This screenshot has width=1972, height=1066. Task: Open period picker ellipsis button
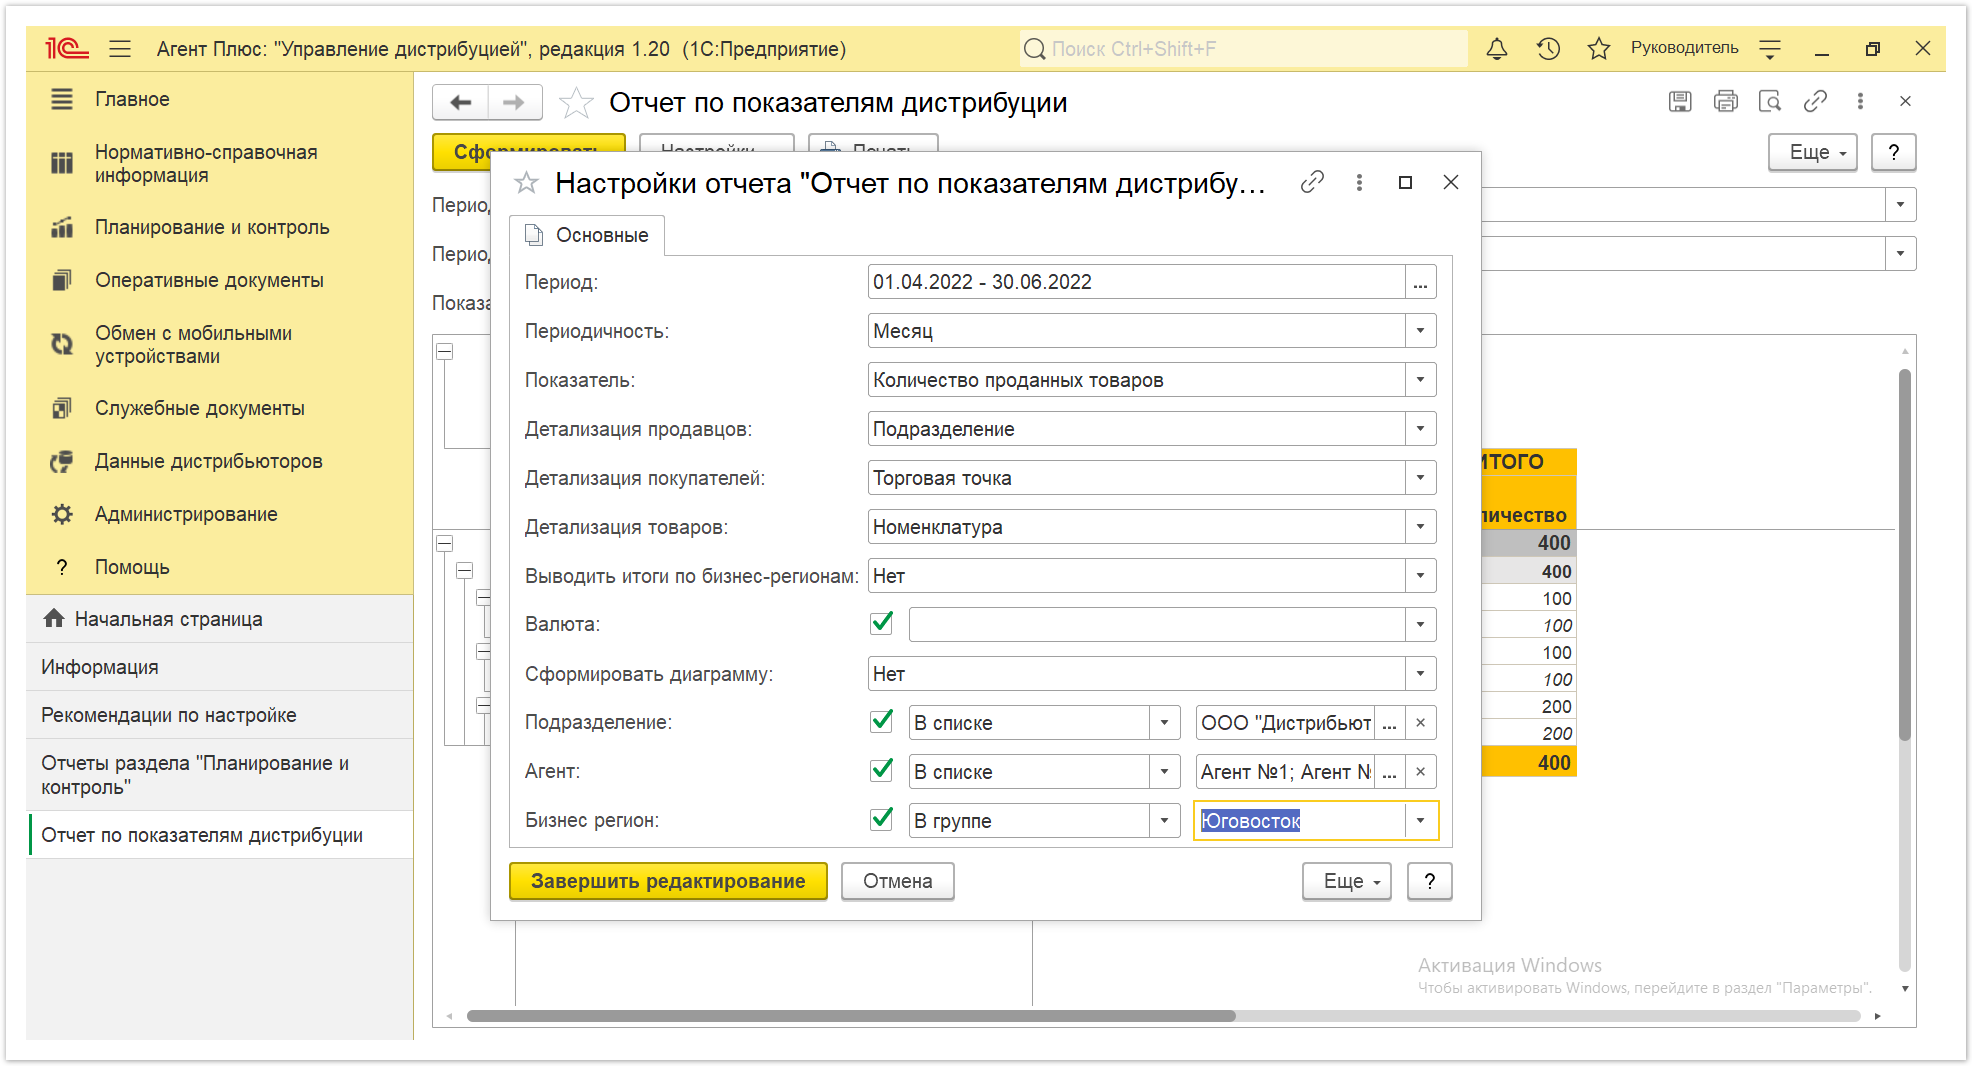tap(1420, 282)
